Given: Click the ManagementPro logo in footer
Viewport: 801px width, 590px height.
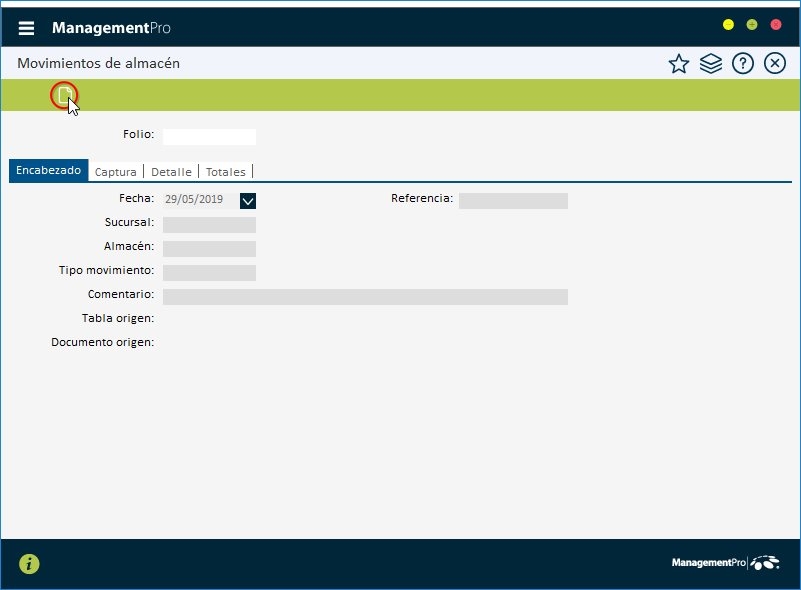Looking at the screenshot, I should (x=725, y=563).
